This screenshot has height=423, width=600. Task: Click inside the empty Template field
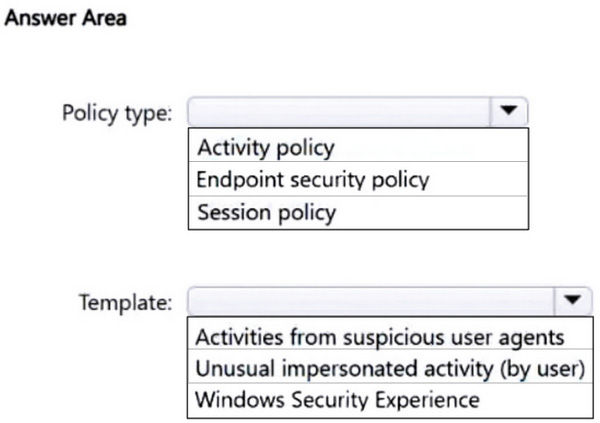point(371,301)
